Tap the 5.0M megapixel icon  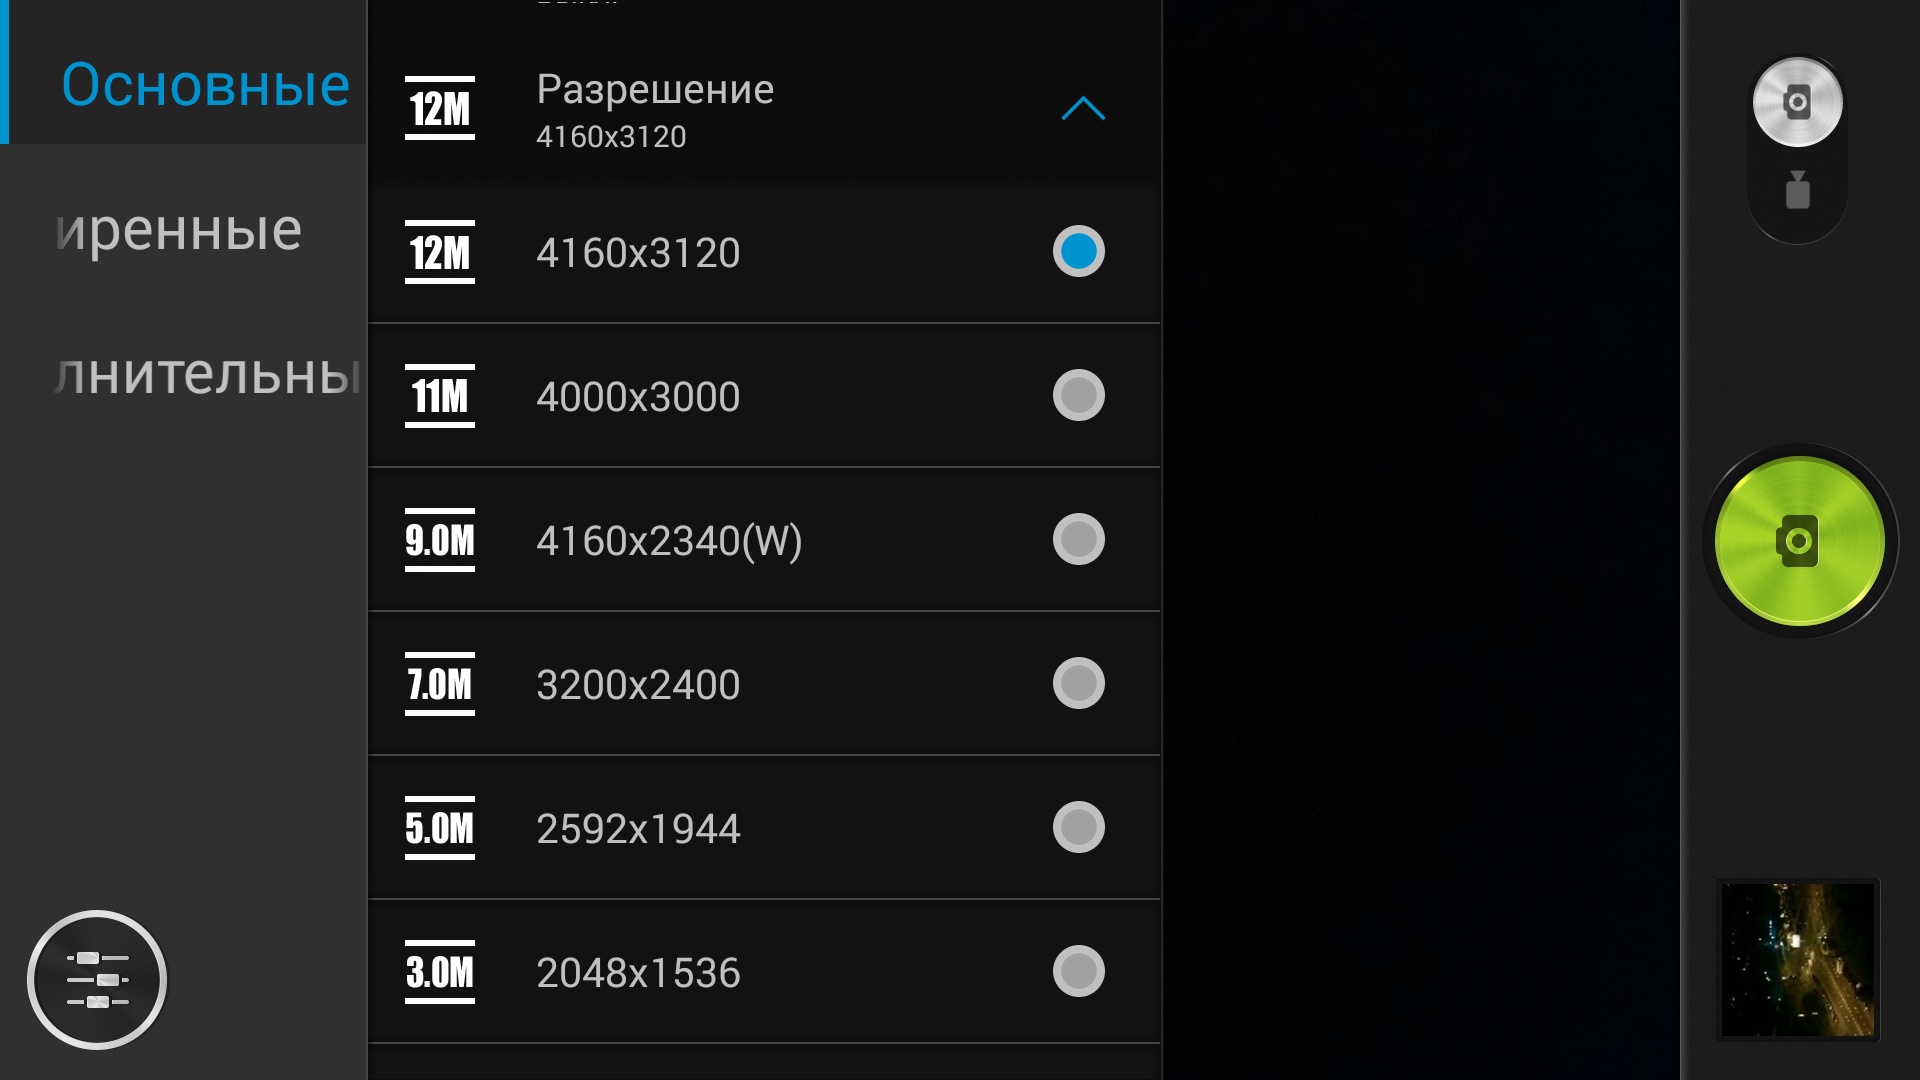click(440, 828)
